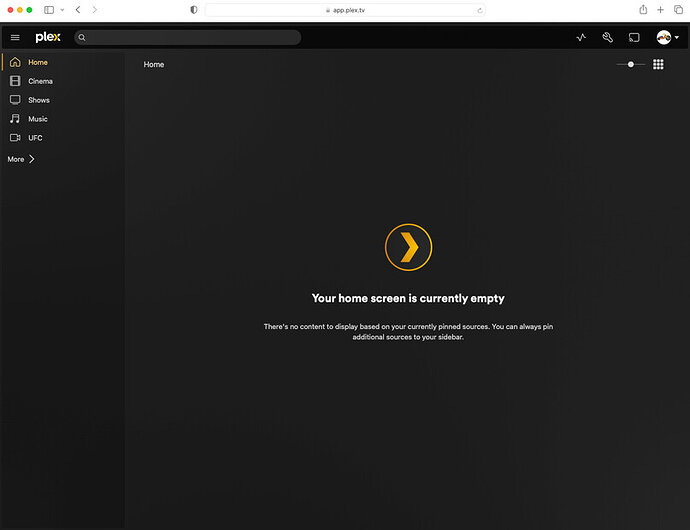Go forward in Safari
Viewport: 690px width, 530px height.
94,10
